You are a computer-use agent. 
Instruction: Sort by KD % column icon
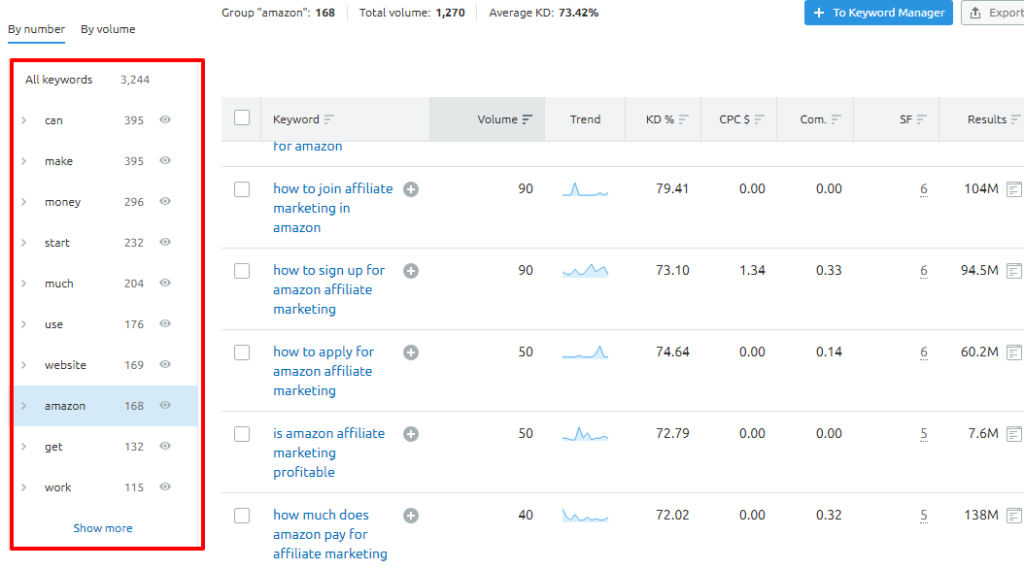click(684, 120)
